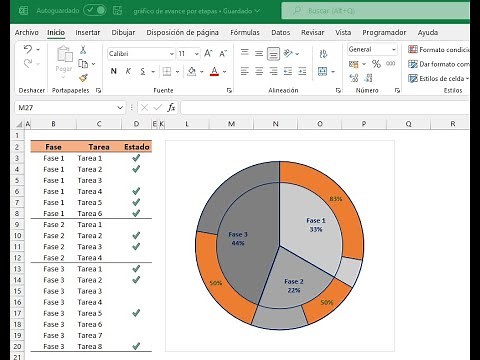Open fill color dropdown arrow
This screenshot has width=480, height=360.
[202, 72]
